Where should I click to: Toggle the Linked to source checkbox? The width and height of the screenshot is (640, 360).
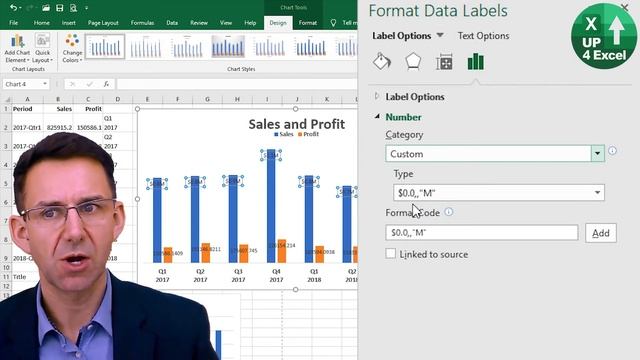[x=391, y=253]
